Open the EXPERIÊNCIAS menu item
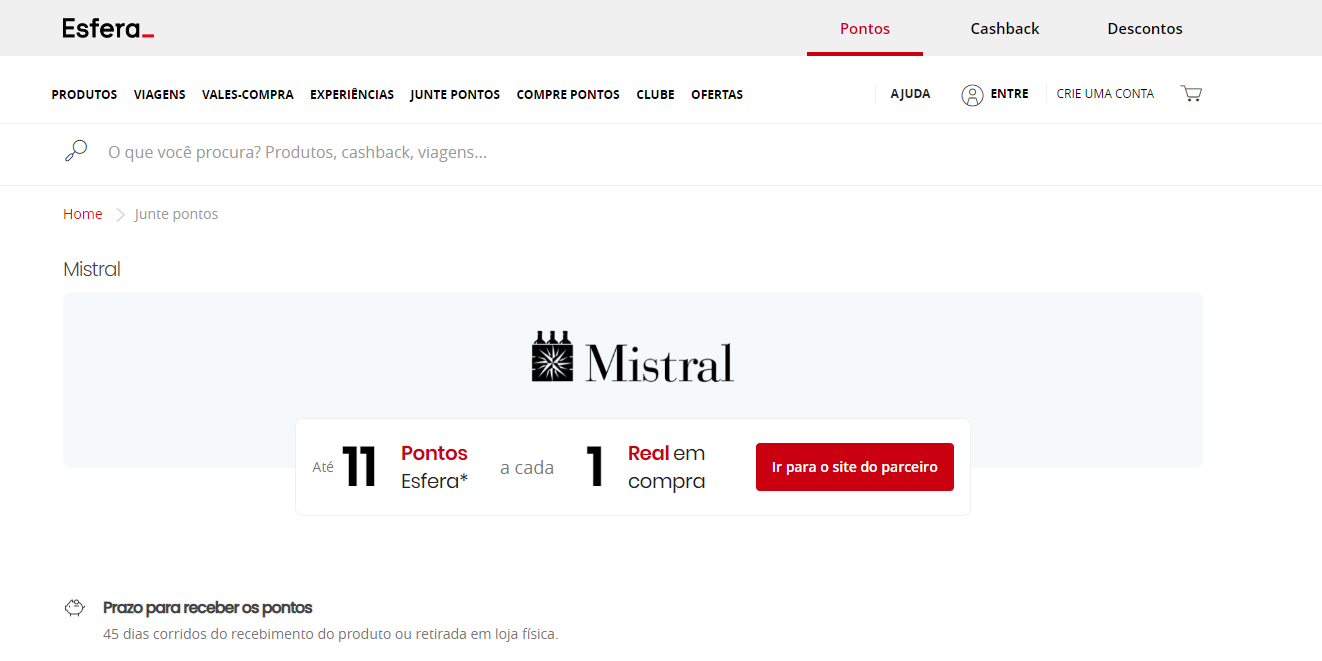Screen dimensions: 1322x661 click(x=352, y=94)
